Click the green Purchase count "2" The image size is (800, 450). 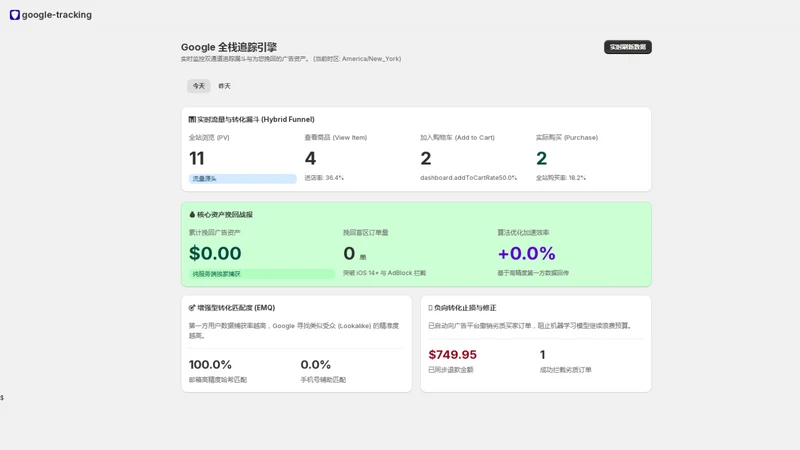[x=541, y=158]
